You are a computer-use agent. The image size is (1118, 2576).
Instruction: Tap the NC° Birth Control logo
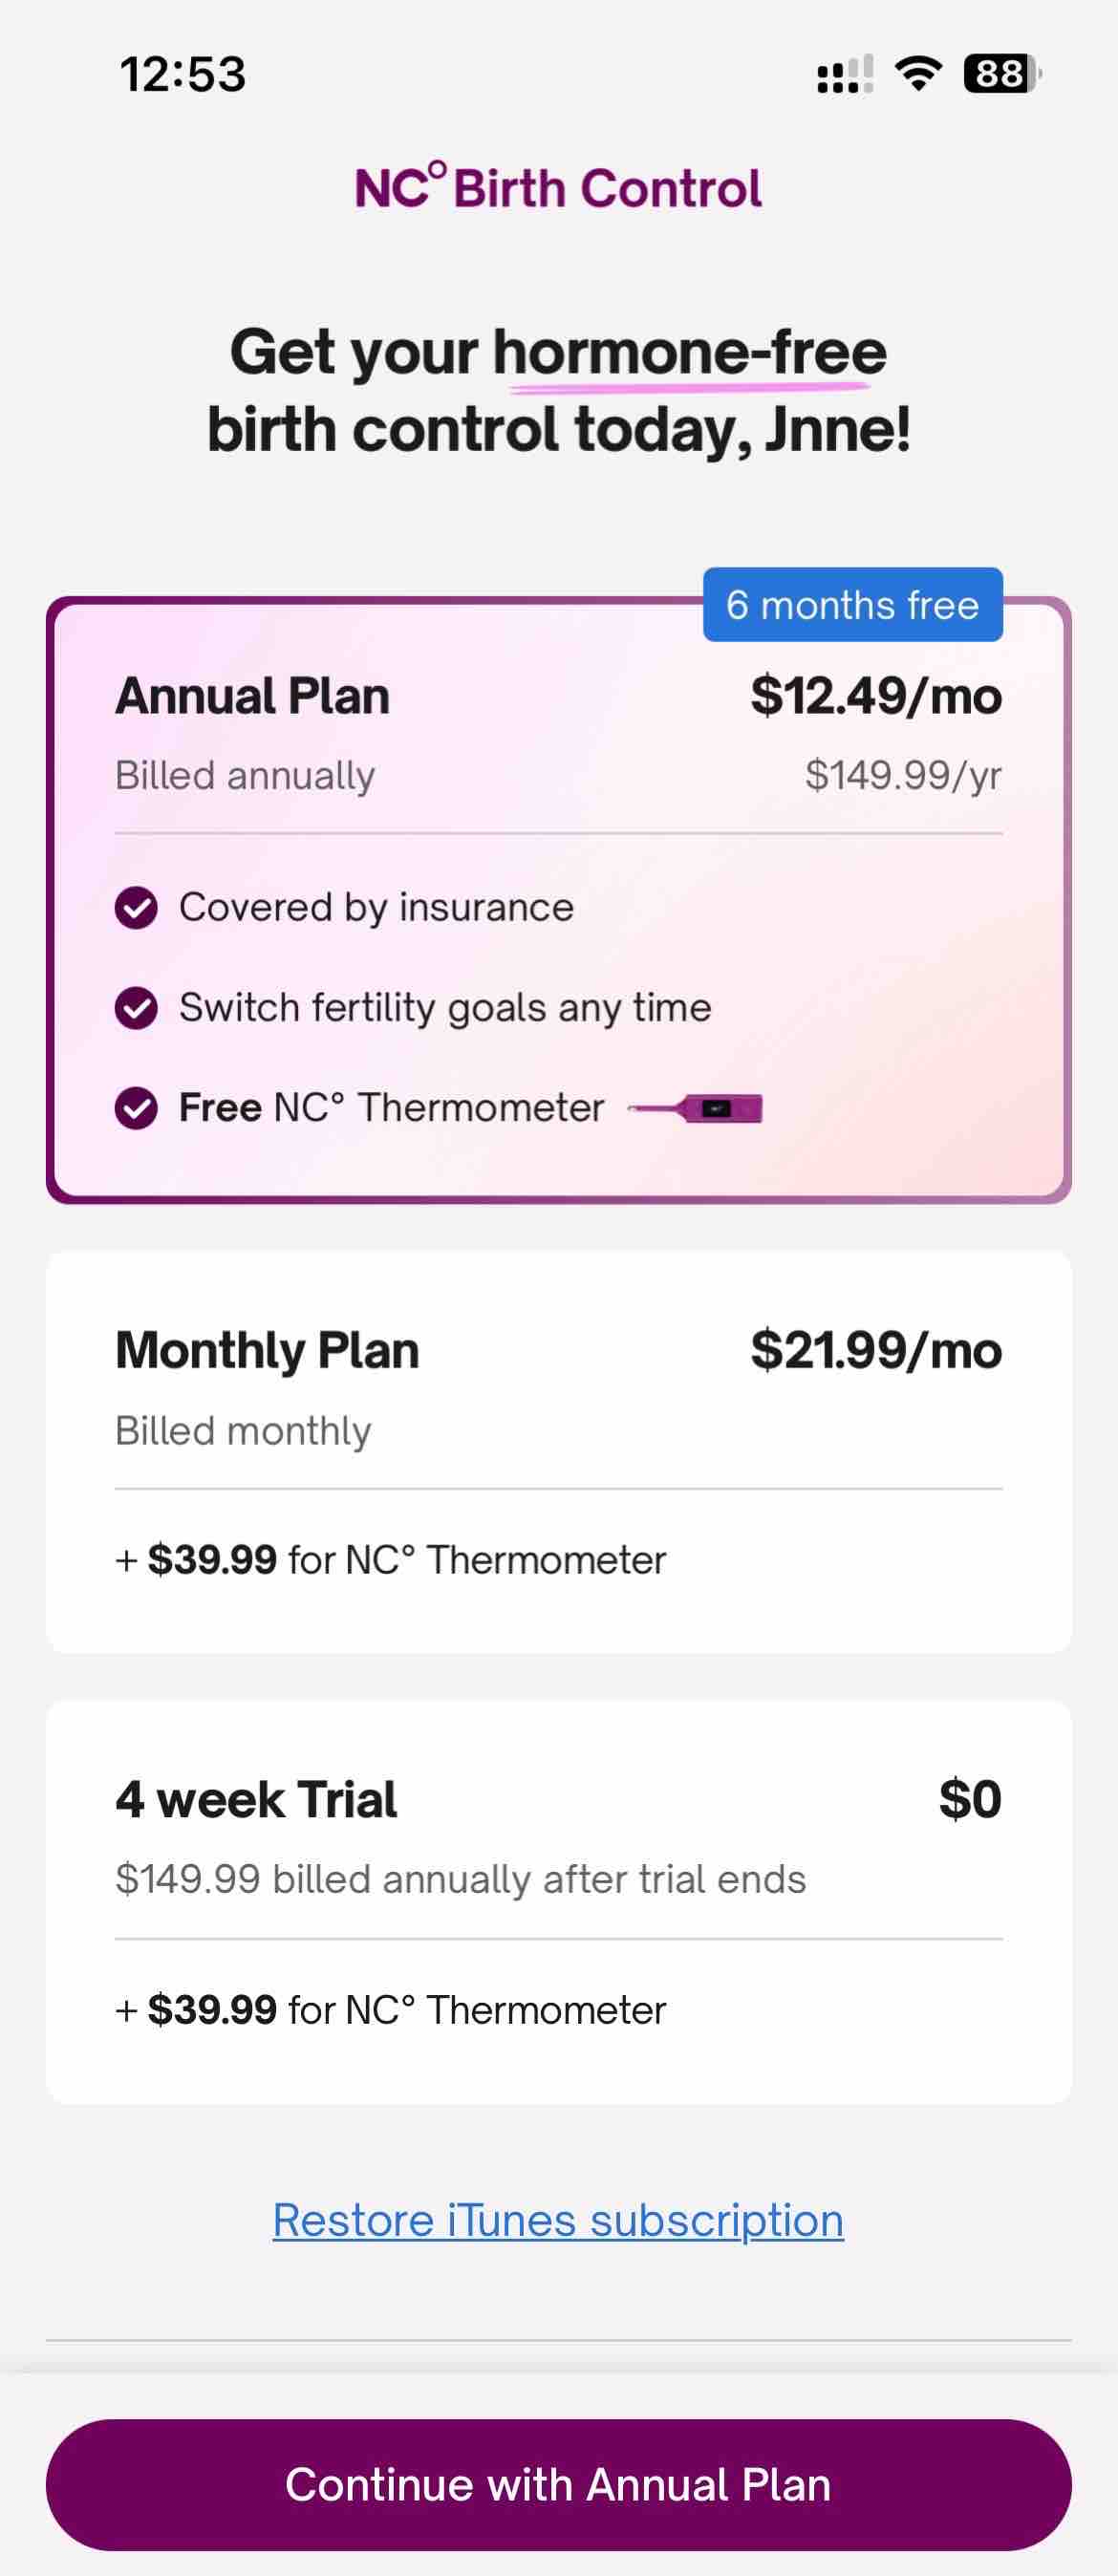tap(558, 187)
